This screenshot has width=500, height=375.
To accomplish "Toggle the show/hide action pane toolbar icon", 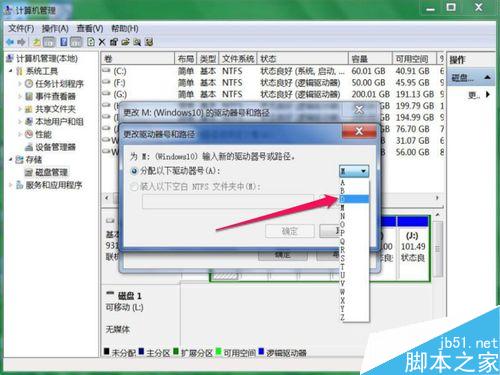I will 76,42.
